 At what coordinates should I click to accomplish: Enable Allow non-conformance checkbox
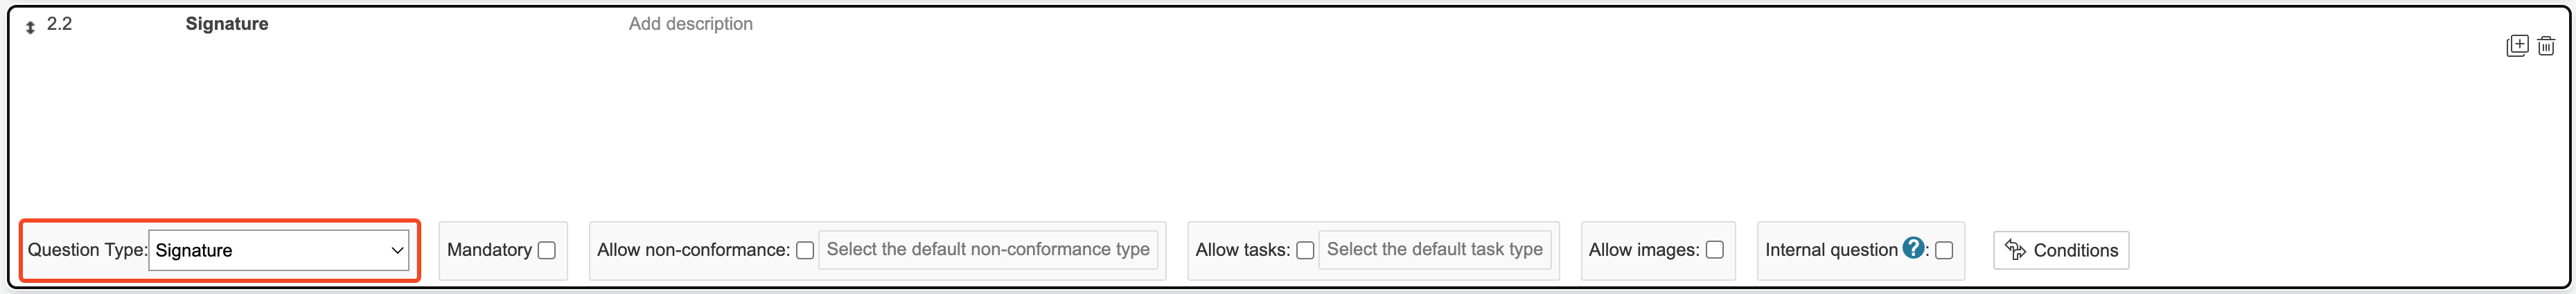click(x=805, y=250)
